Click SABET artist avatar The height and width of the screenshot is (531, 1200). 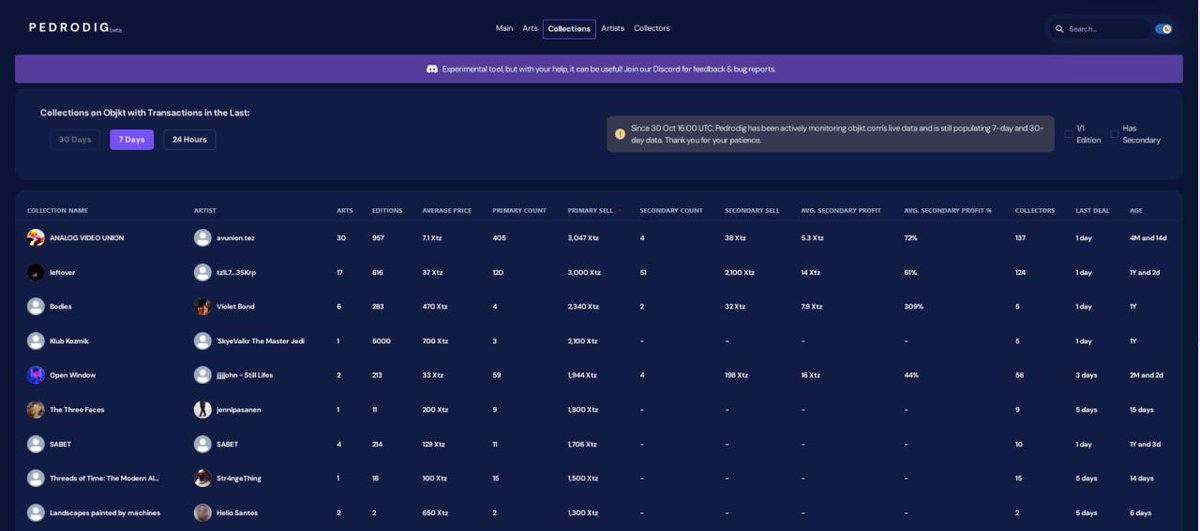[203, 444]
